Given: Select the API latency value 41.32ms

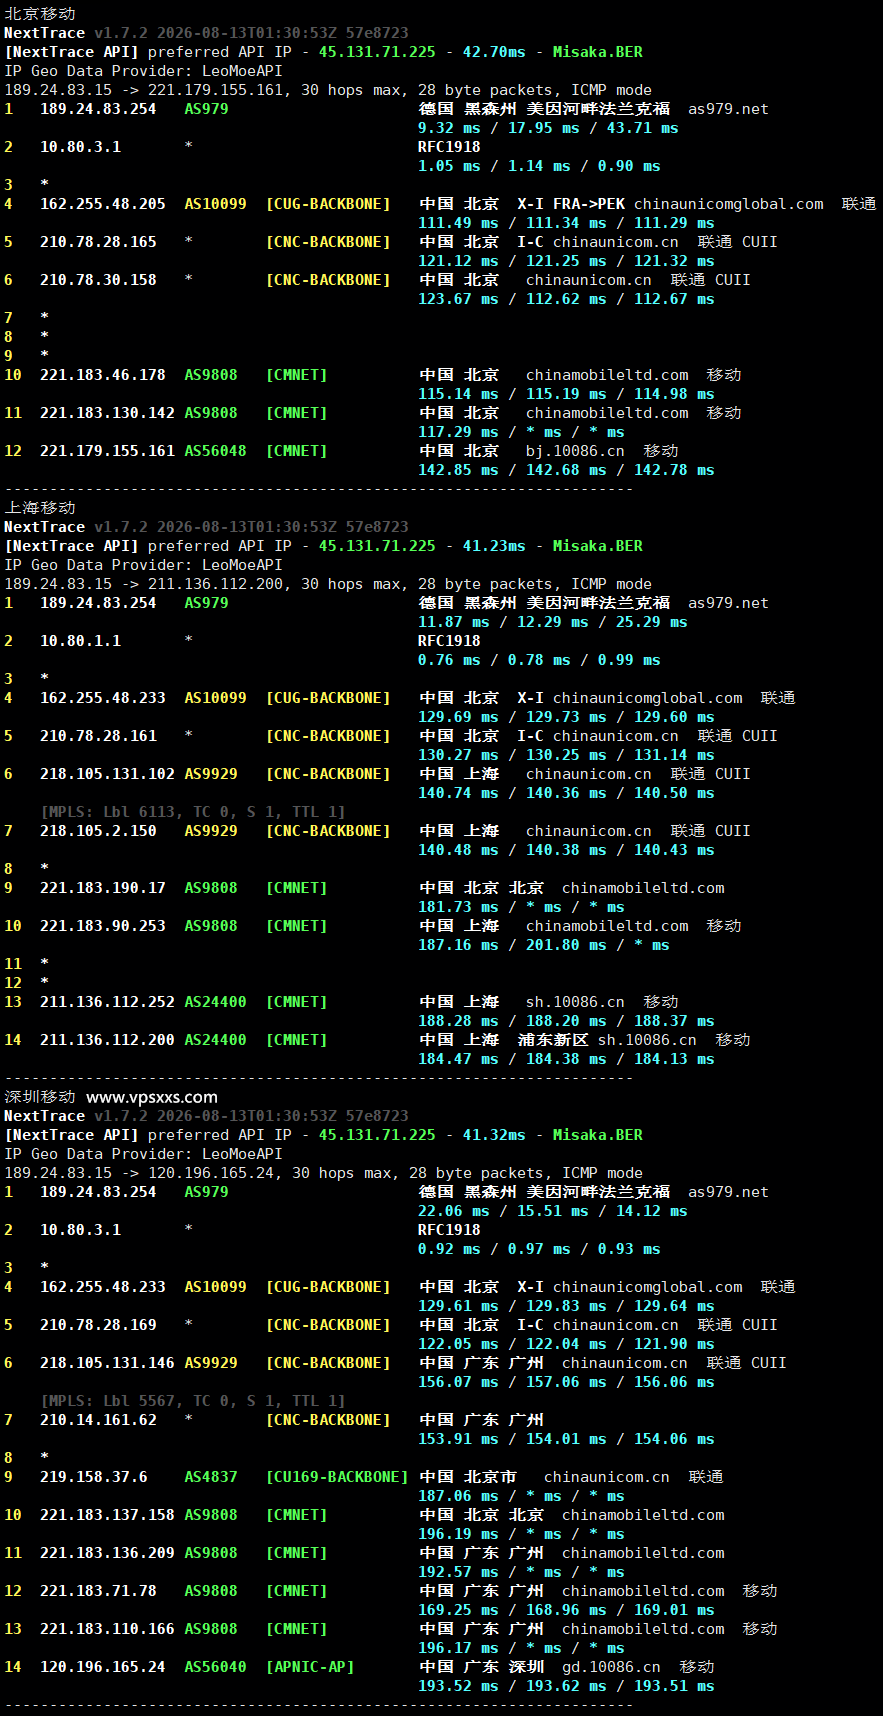Looking at the screenshot, I should 494,1135.
